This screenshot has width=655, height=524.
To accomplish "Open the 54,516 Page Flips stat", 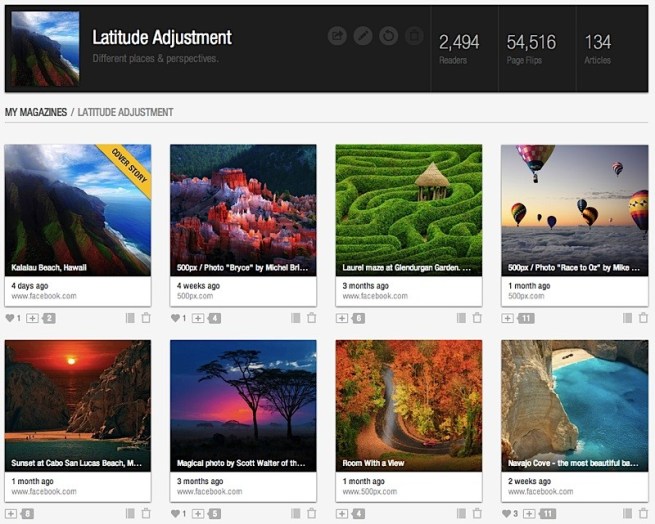I will coord(530,47).
